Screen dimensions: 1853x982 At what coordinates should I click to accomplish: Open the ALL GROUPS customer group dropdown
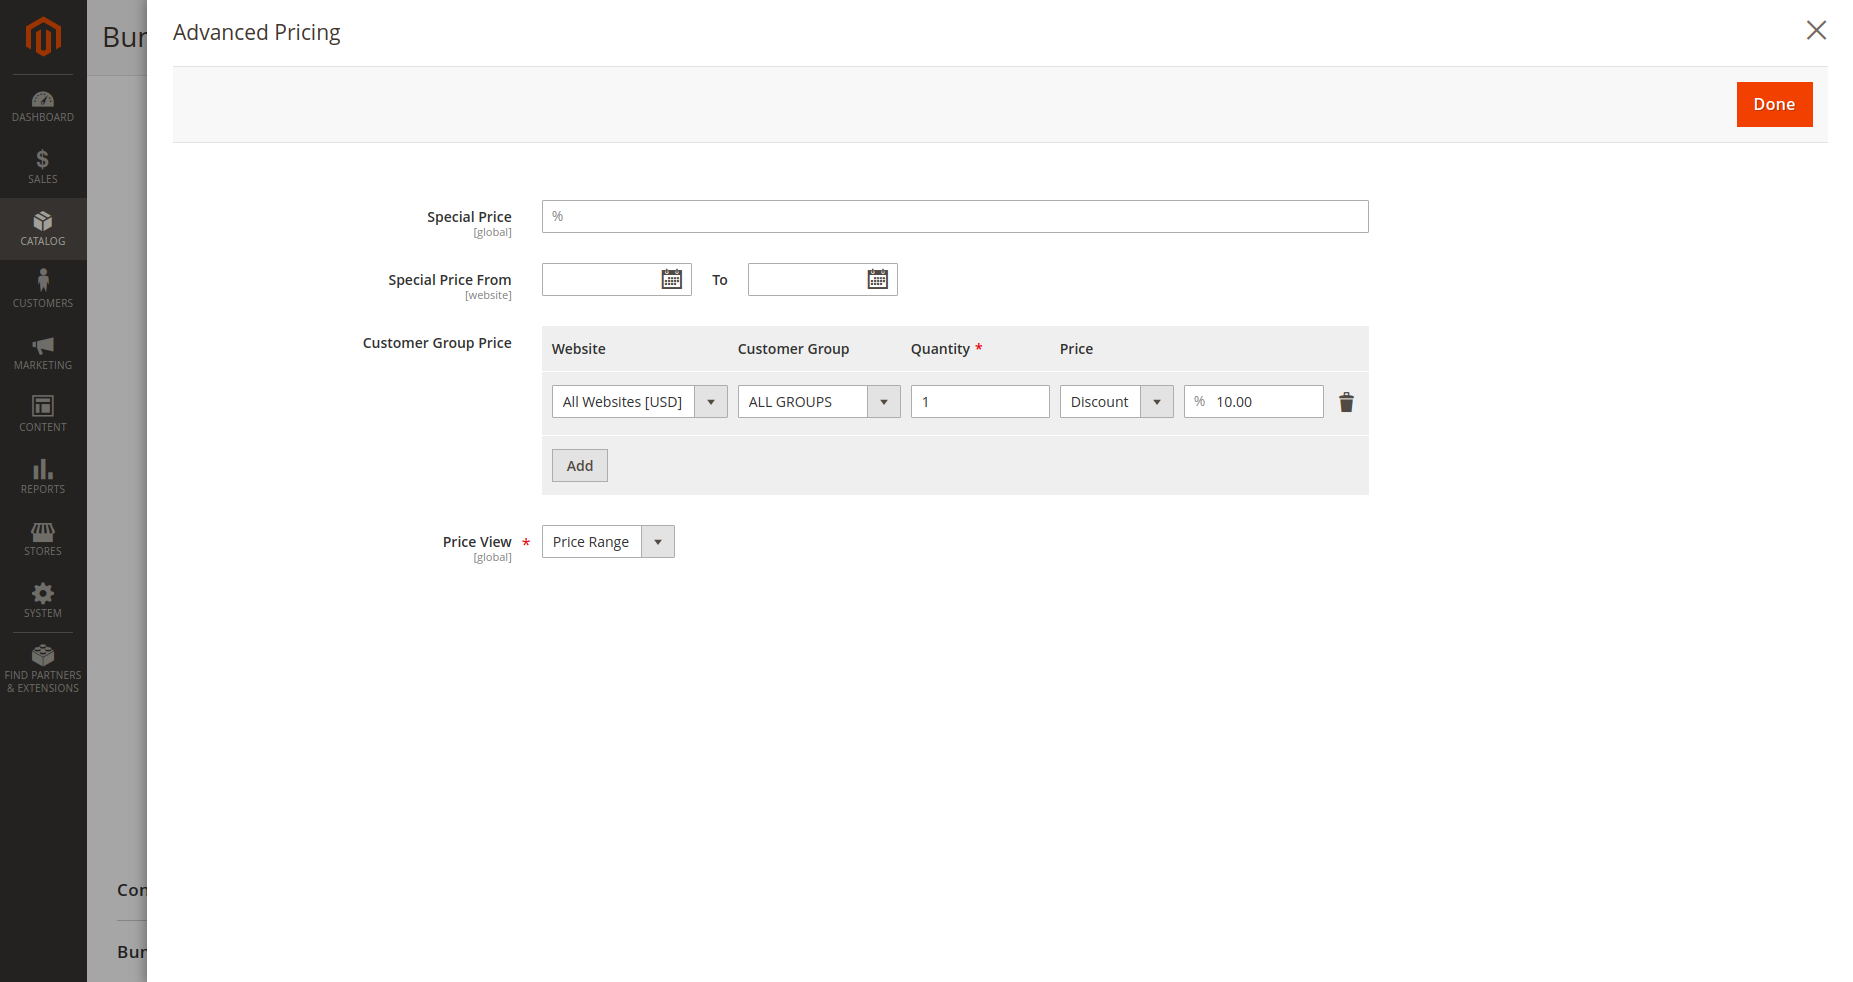[x=819, y=402]
